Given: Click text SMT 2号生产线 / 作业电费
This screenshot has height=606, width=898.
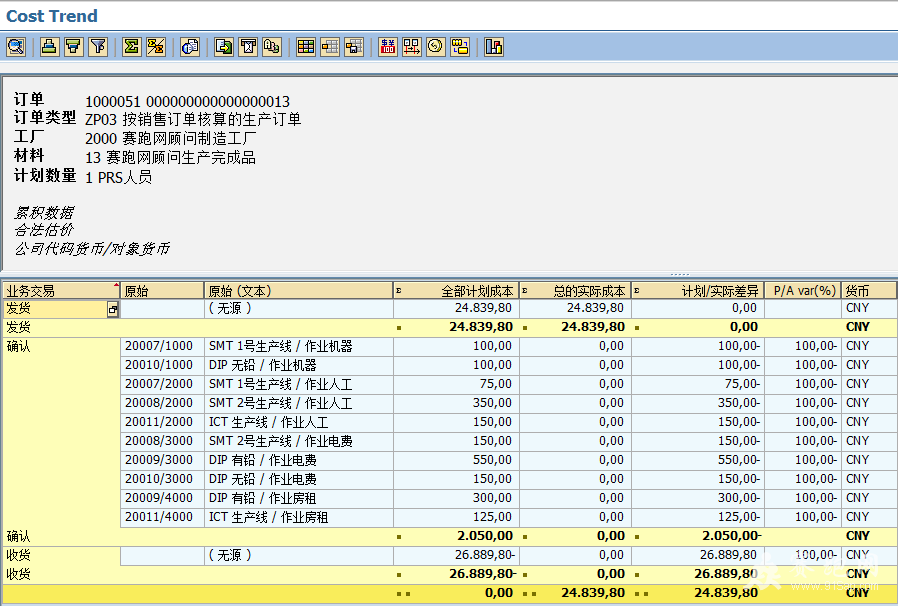Looking at the screenshot, I should click(281, 440).
